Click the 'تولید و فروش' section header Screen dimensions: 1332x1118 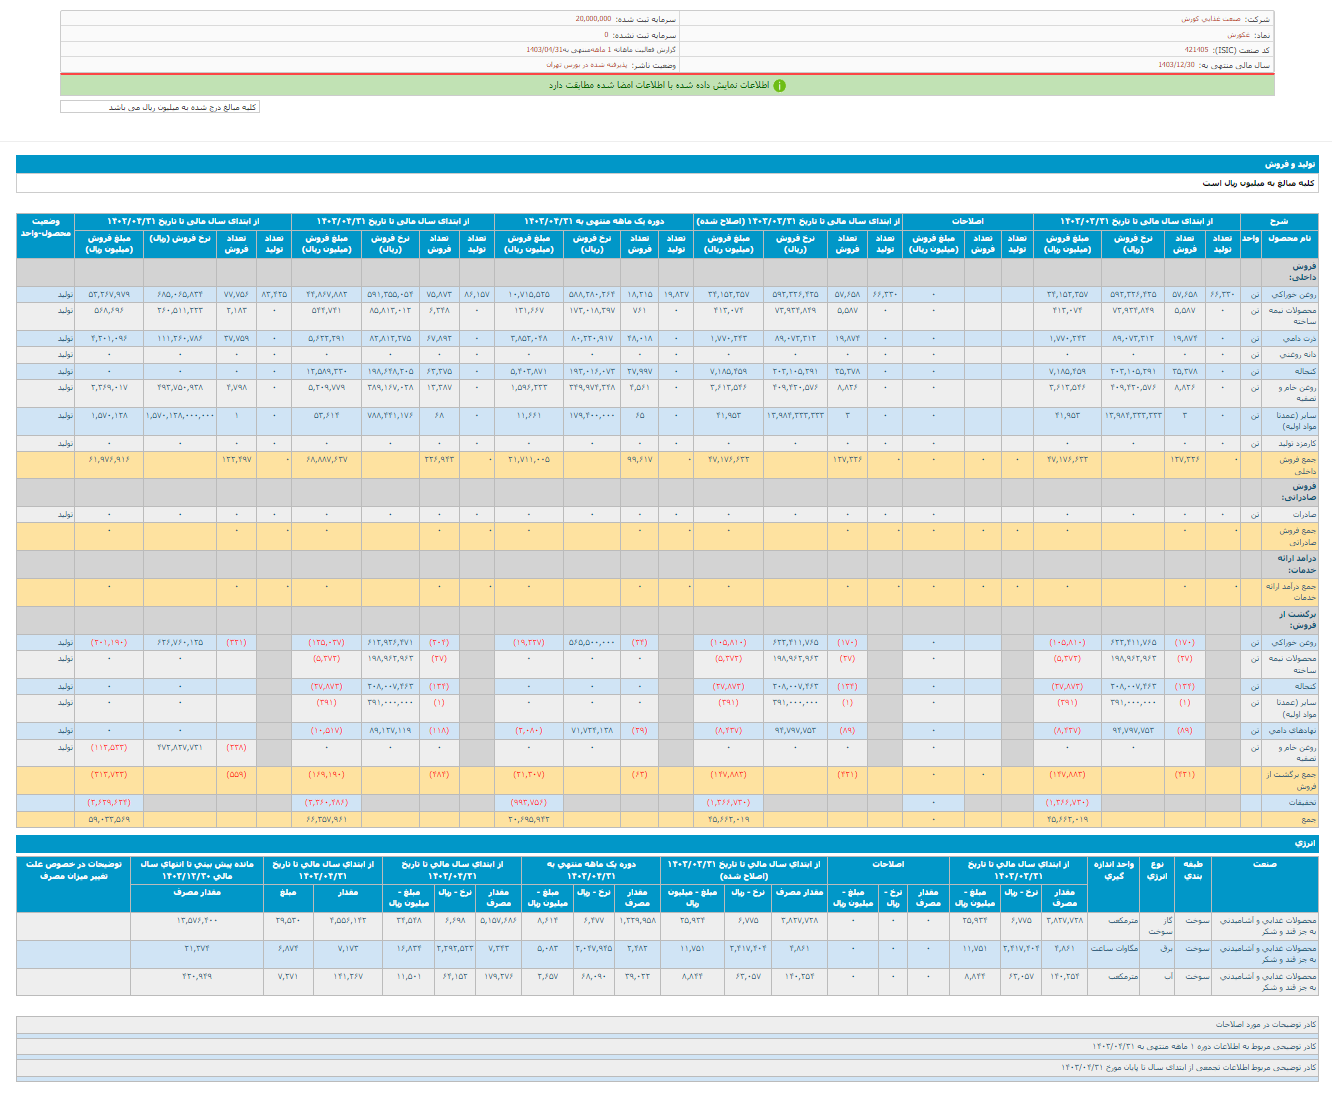(667, 164)
